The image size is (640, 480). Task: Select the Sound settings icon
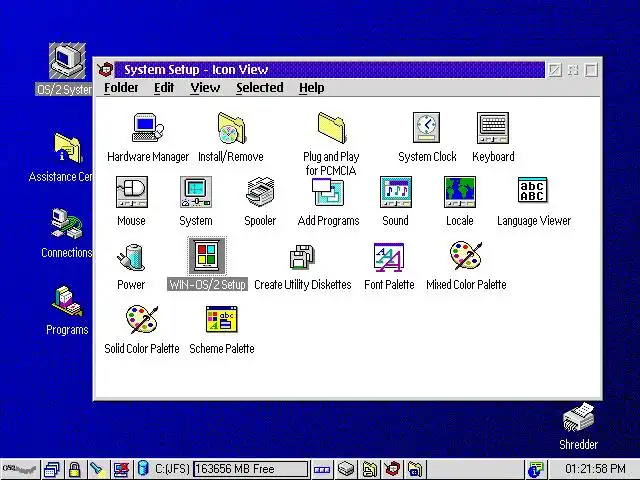point(396,192)
